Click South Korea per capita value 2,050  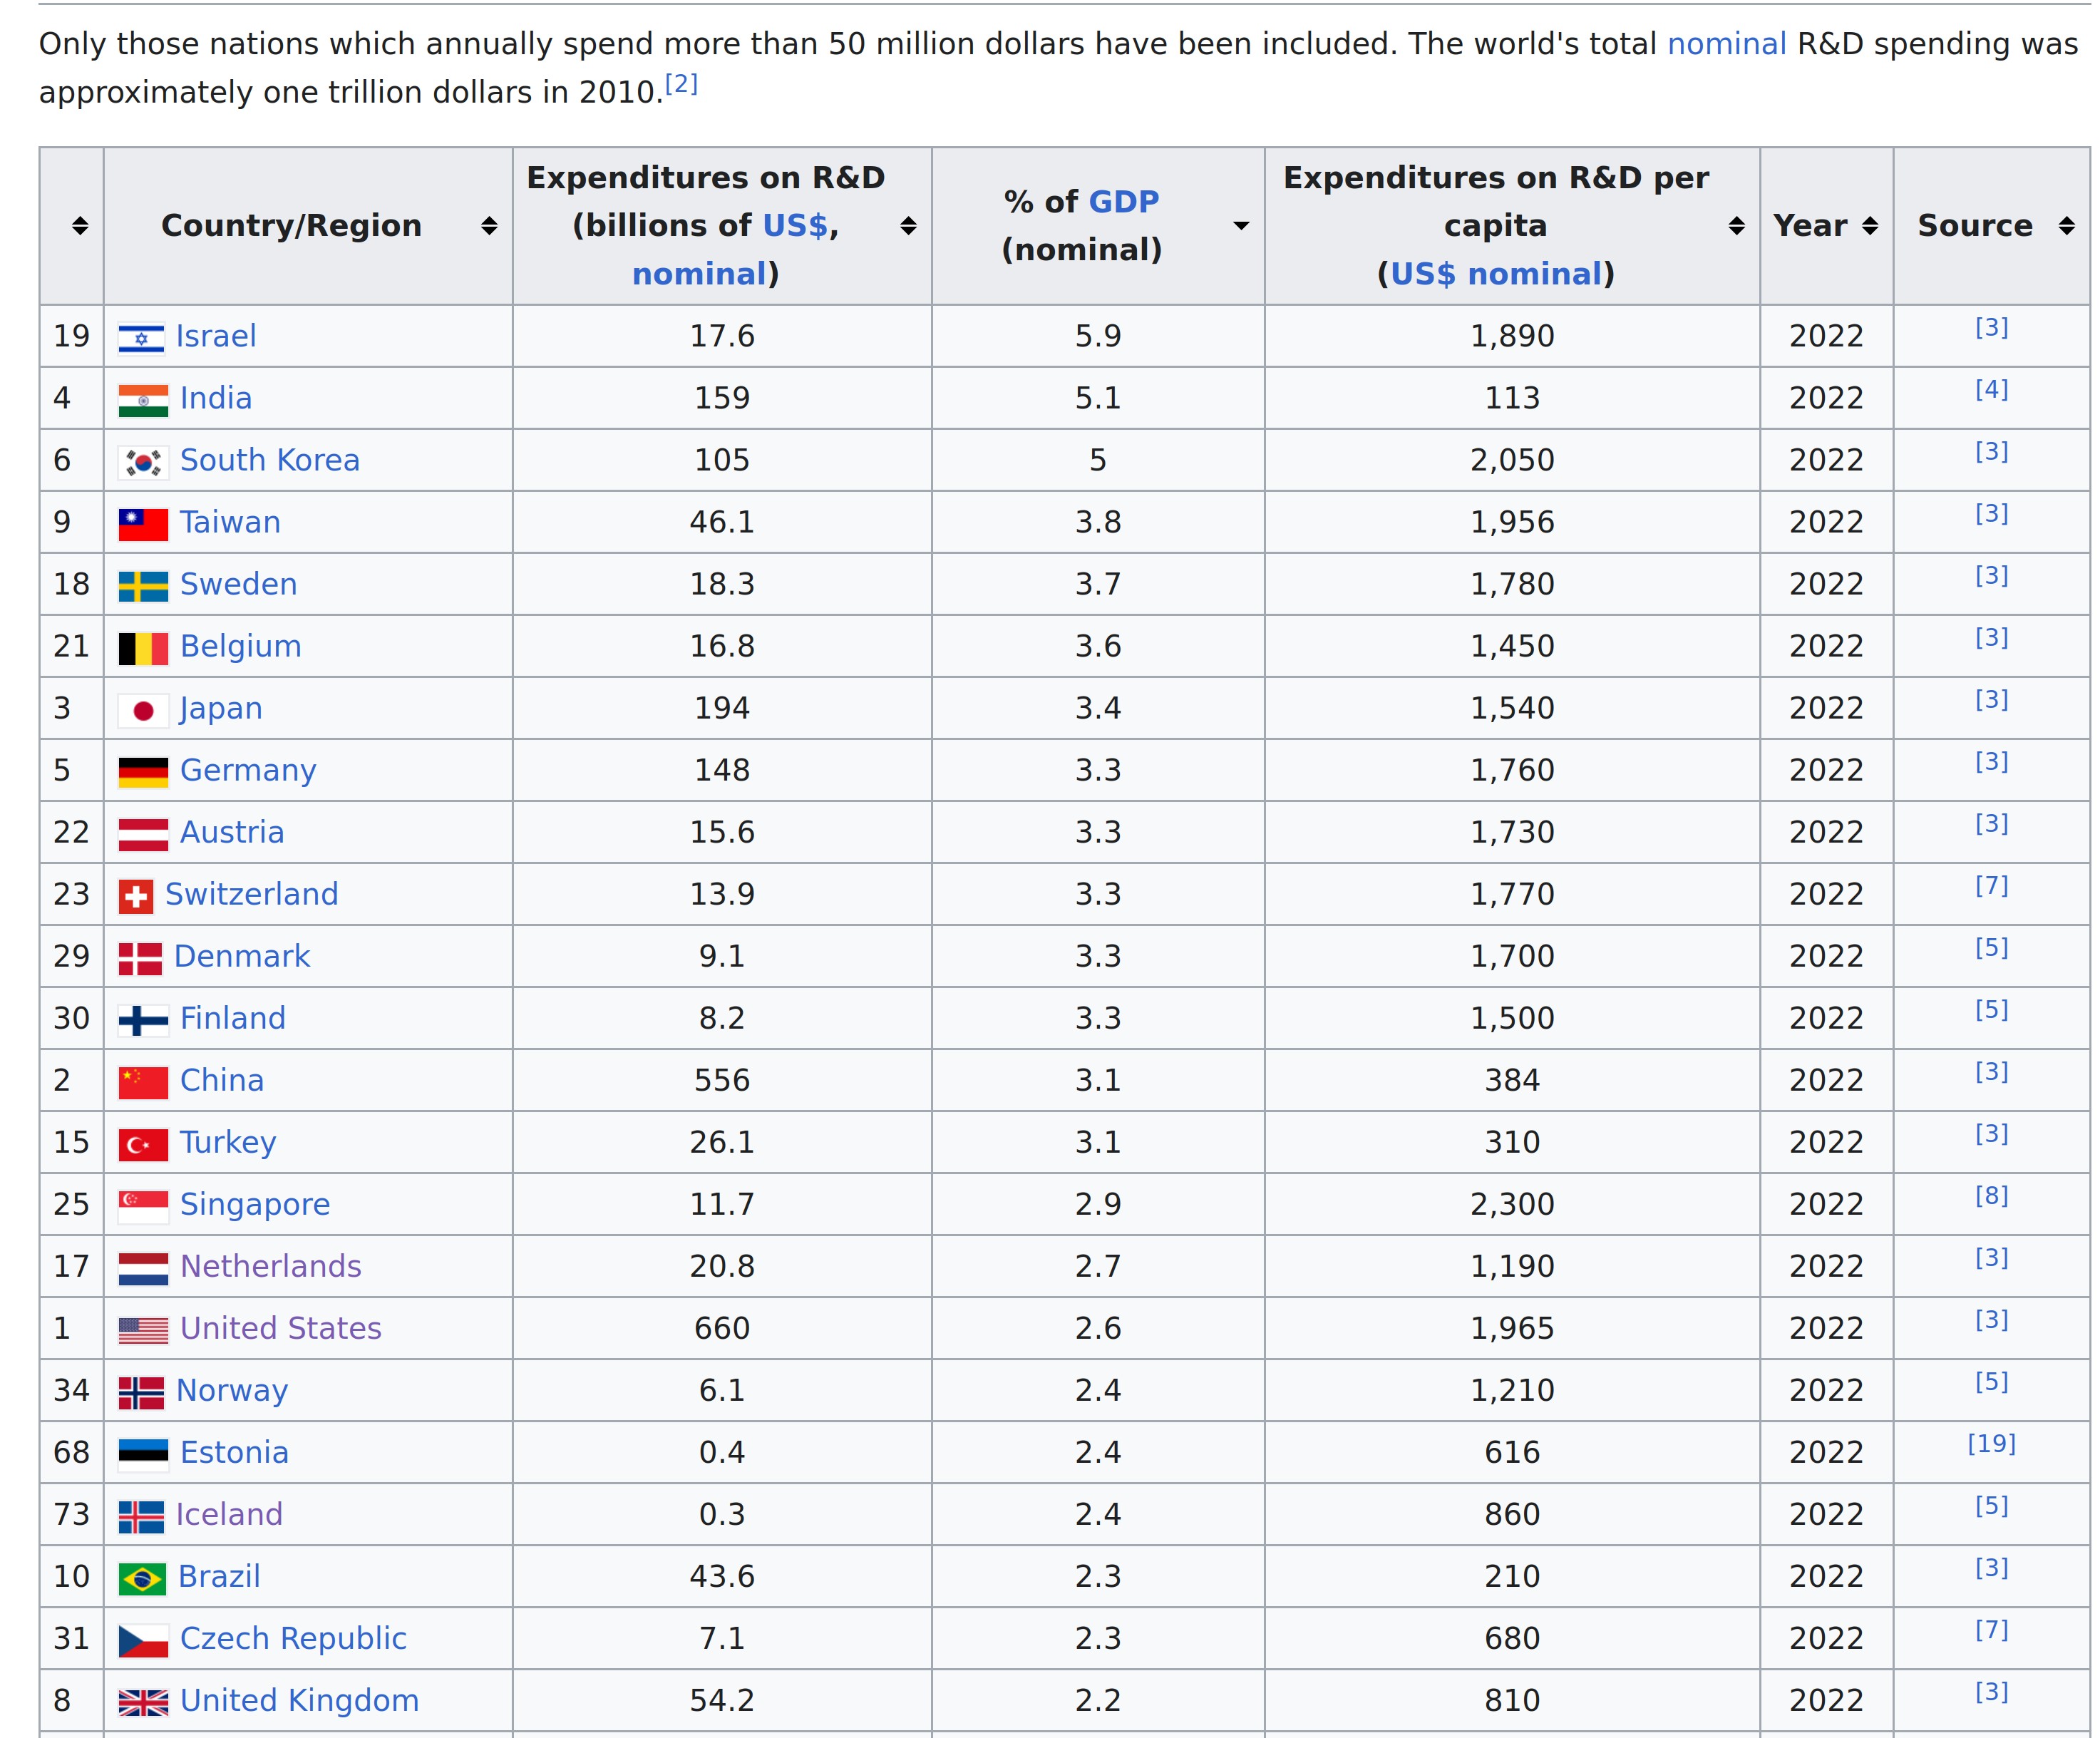click(x=1512, y=460)
